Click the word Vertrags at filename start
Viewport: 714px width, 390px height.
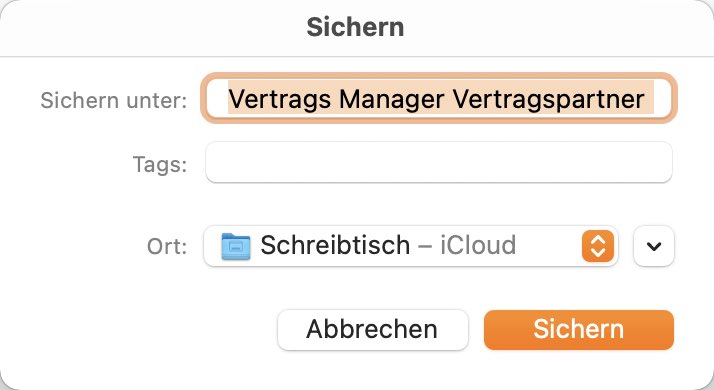(280, 99)
